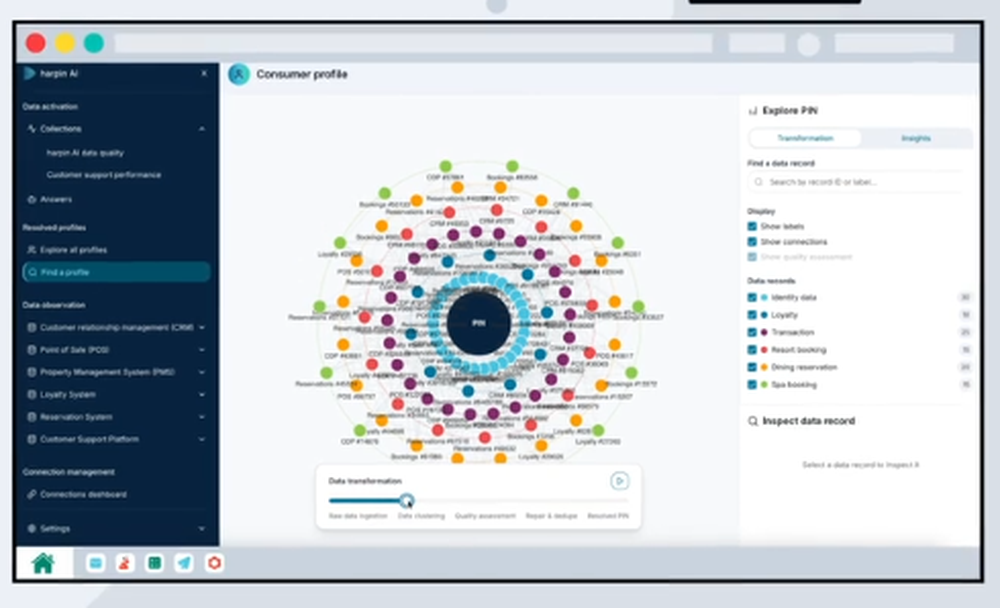Viewport: 1000px width, 608px height.
Task: Click the harpin AI logo icon
Action: click(29, 73)
